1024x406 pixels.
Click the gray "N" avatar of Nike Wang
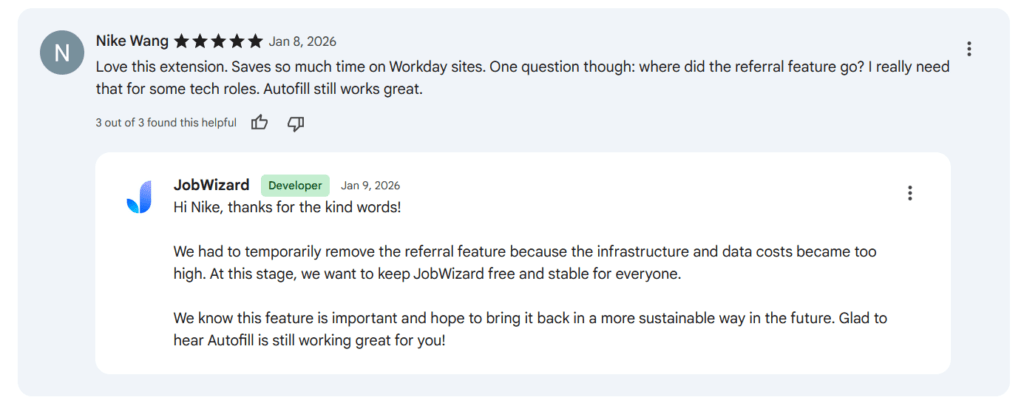(x=62, y=52)
